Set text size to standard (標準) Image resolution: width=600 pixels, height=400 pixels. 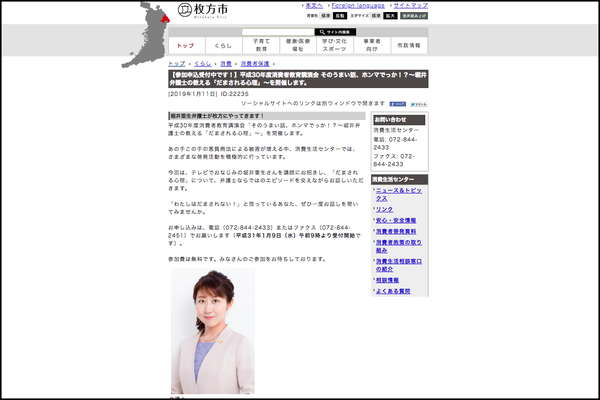click(376, 17)
